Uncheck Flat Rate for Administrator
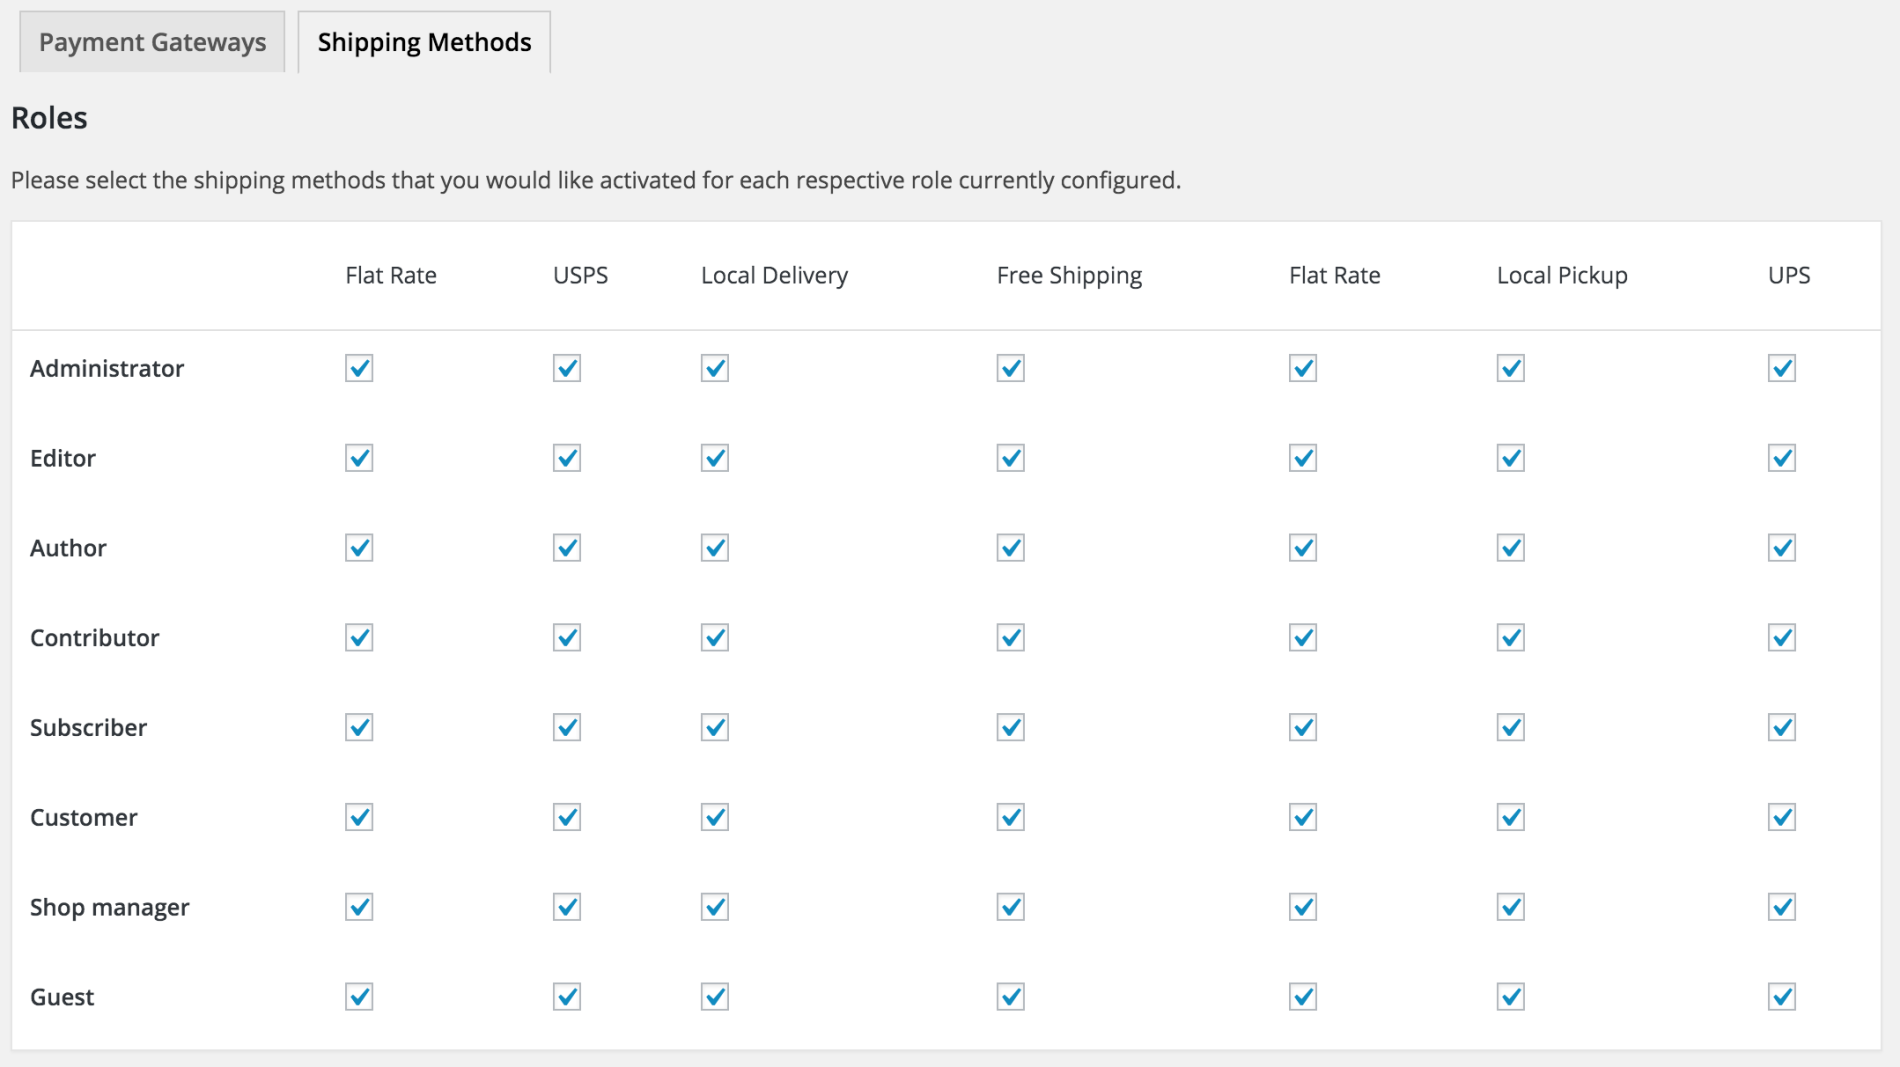This screenshot has height=1067, width=1900. [358, 368]
